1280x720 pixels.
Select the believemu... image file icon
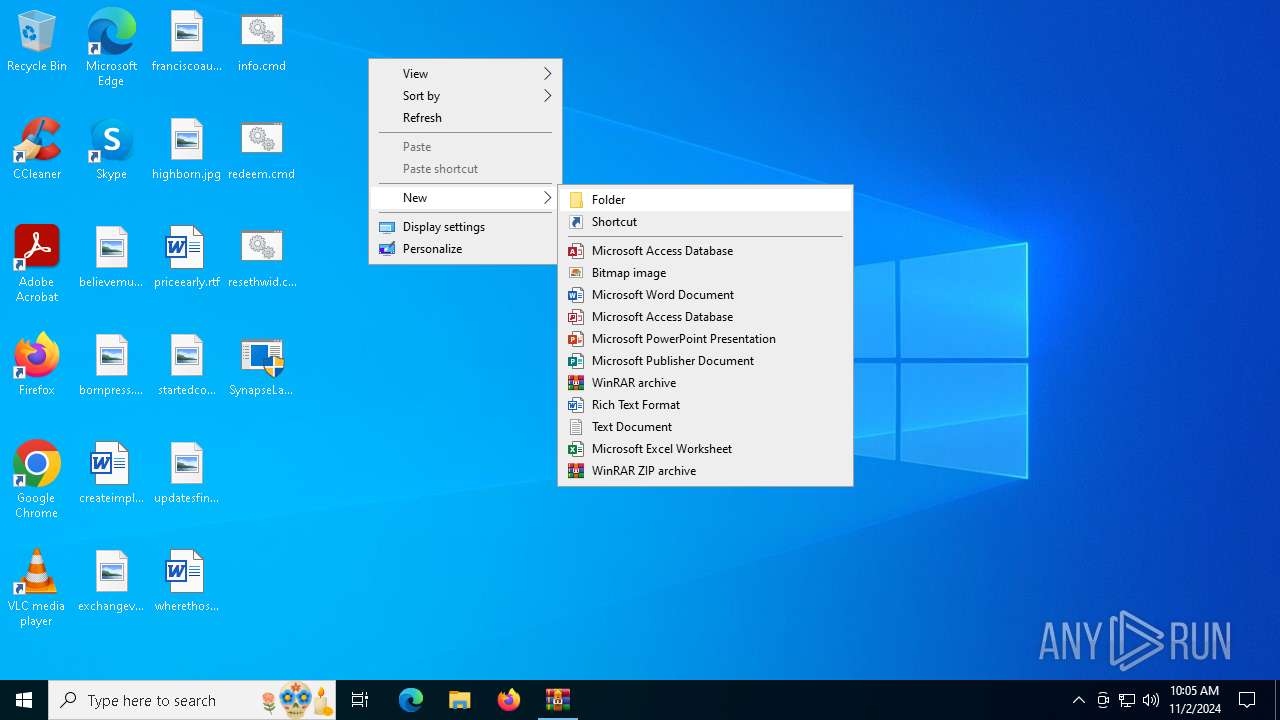[111, 258]
